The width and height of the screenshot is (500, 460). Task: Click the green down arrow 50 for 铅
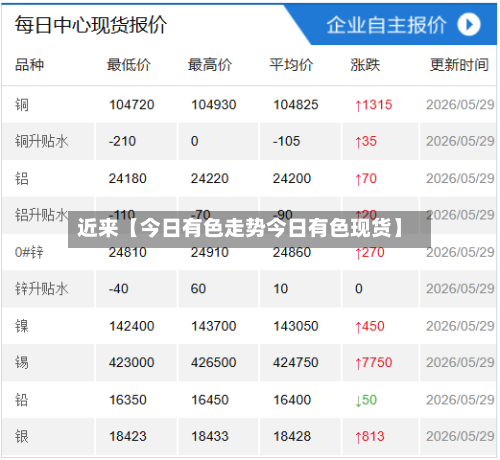pyautogui.click(x=366, y=400)
